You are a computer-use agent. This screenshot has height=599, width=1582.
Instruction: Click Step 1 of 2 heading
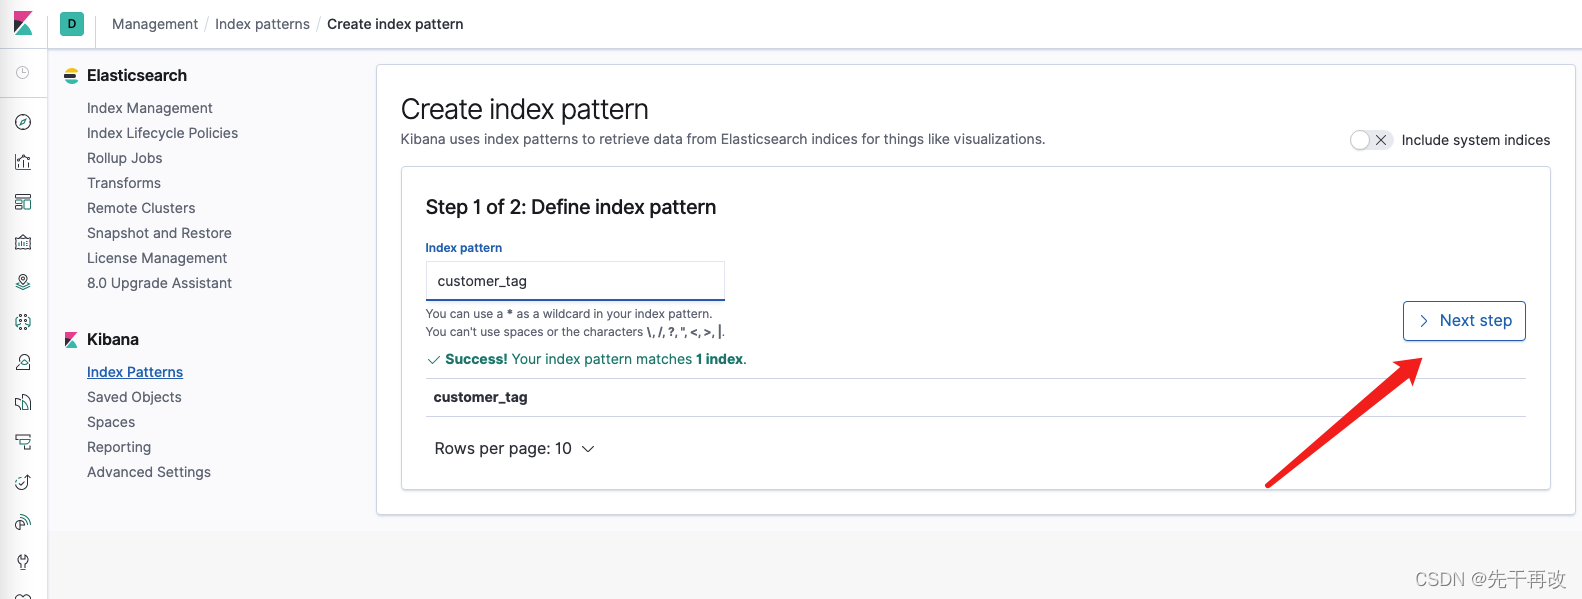(x=571, y=207)
